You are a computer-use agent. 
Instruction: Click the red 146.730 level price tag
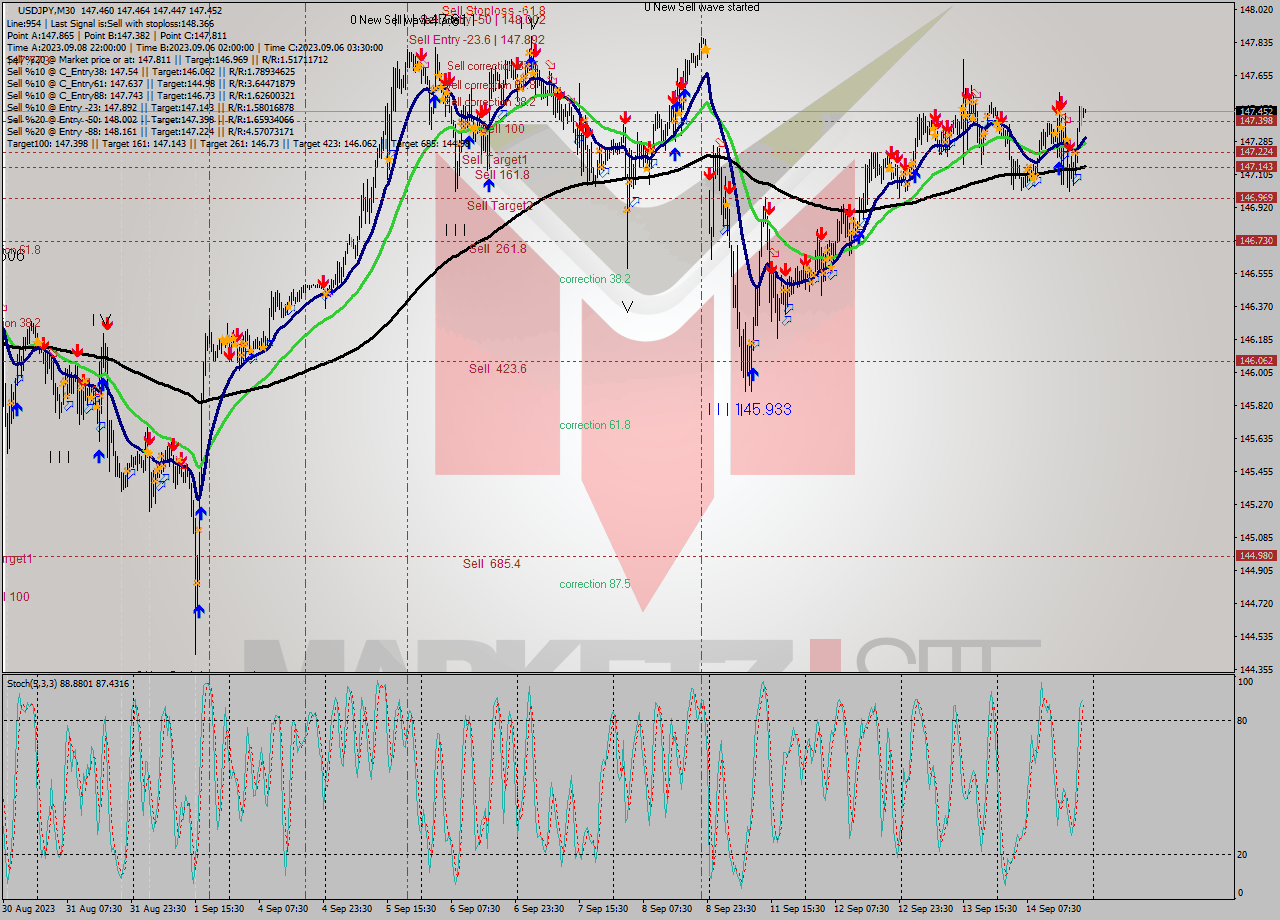point(1256,240)
